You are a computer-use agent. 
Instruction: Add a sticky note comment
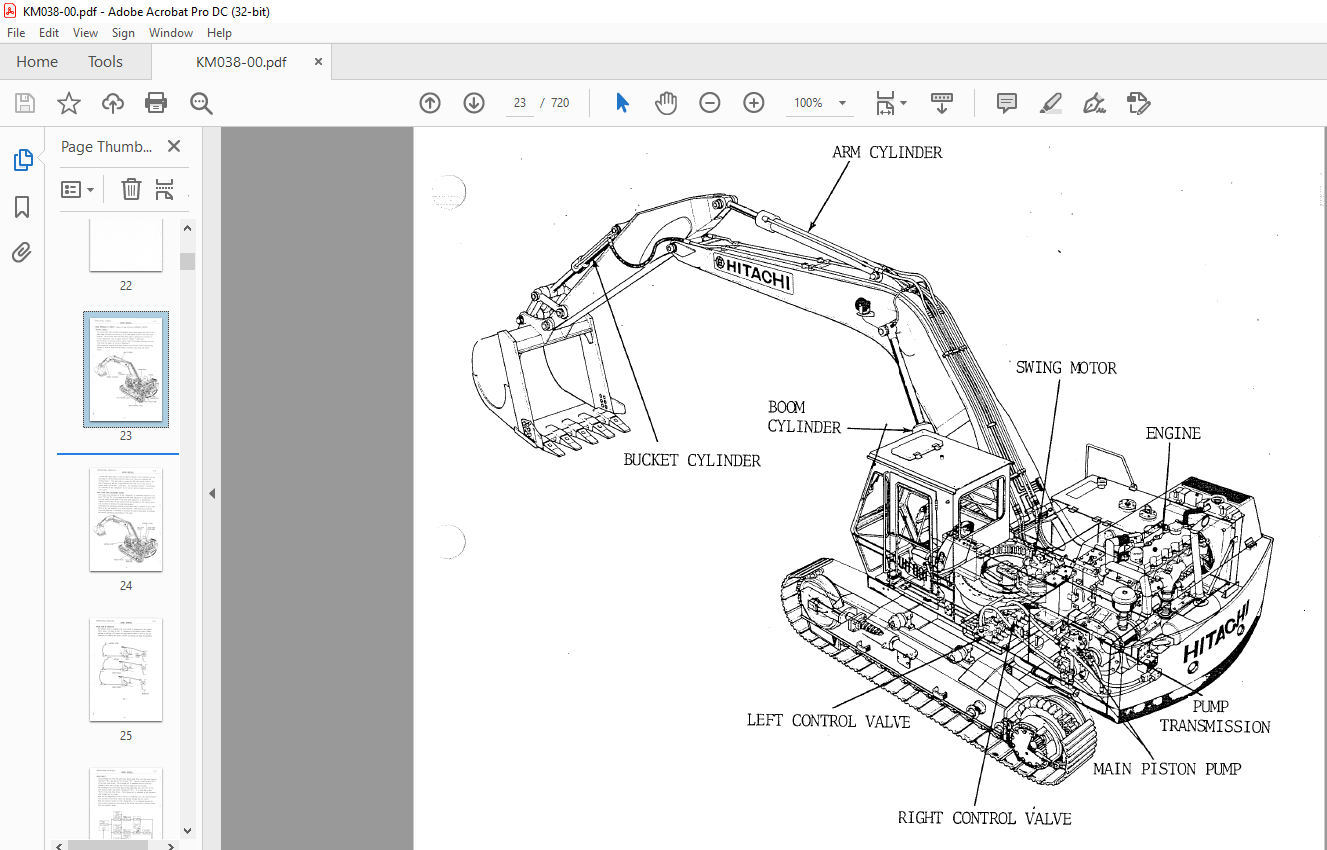(x=1007, y=103)
